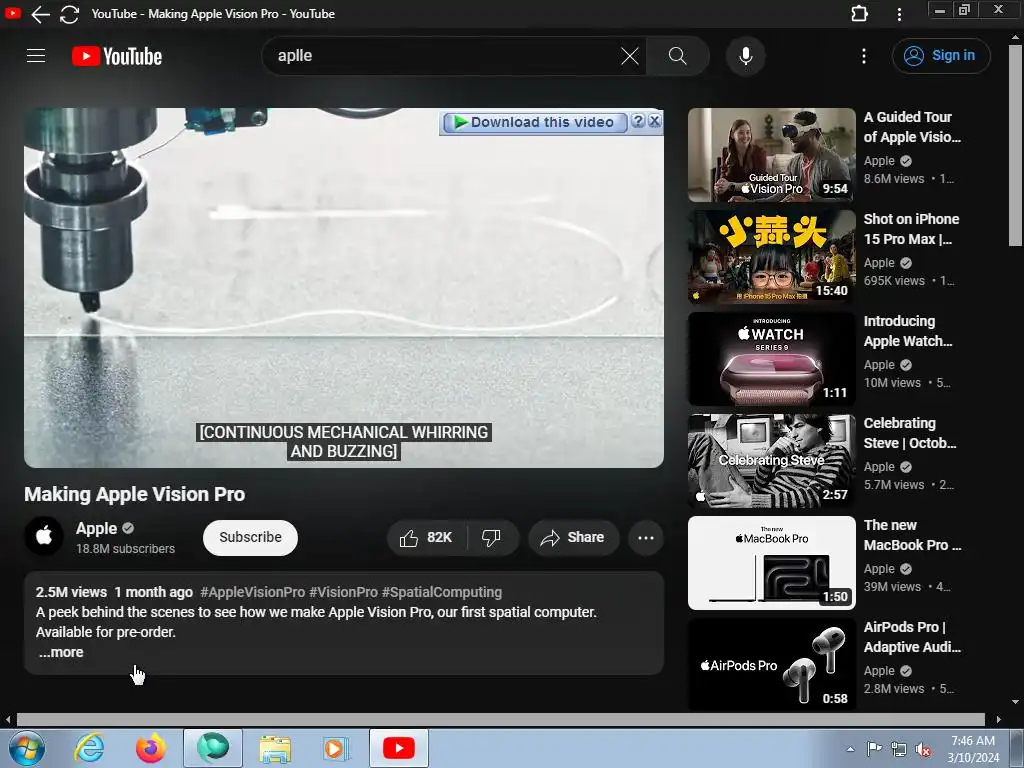The width and height of the screenshot is (1024, 768).
Task: Switch to the Edge taskbar icon
Action: coord(213,748)
